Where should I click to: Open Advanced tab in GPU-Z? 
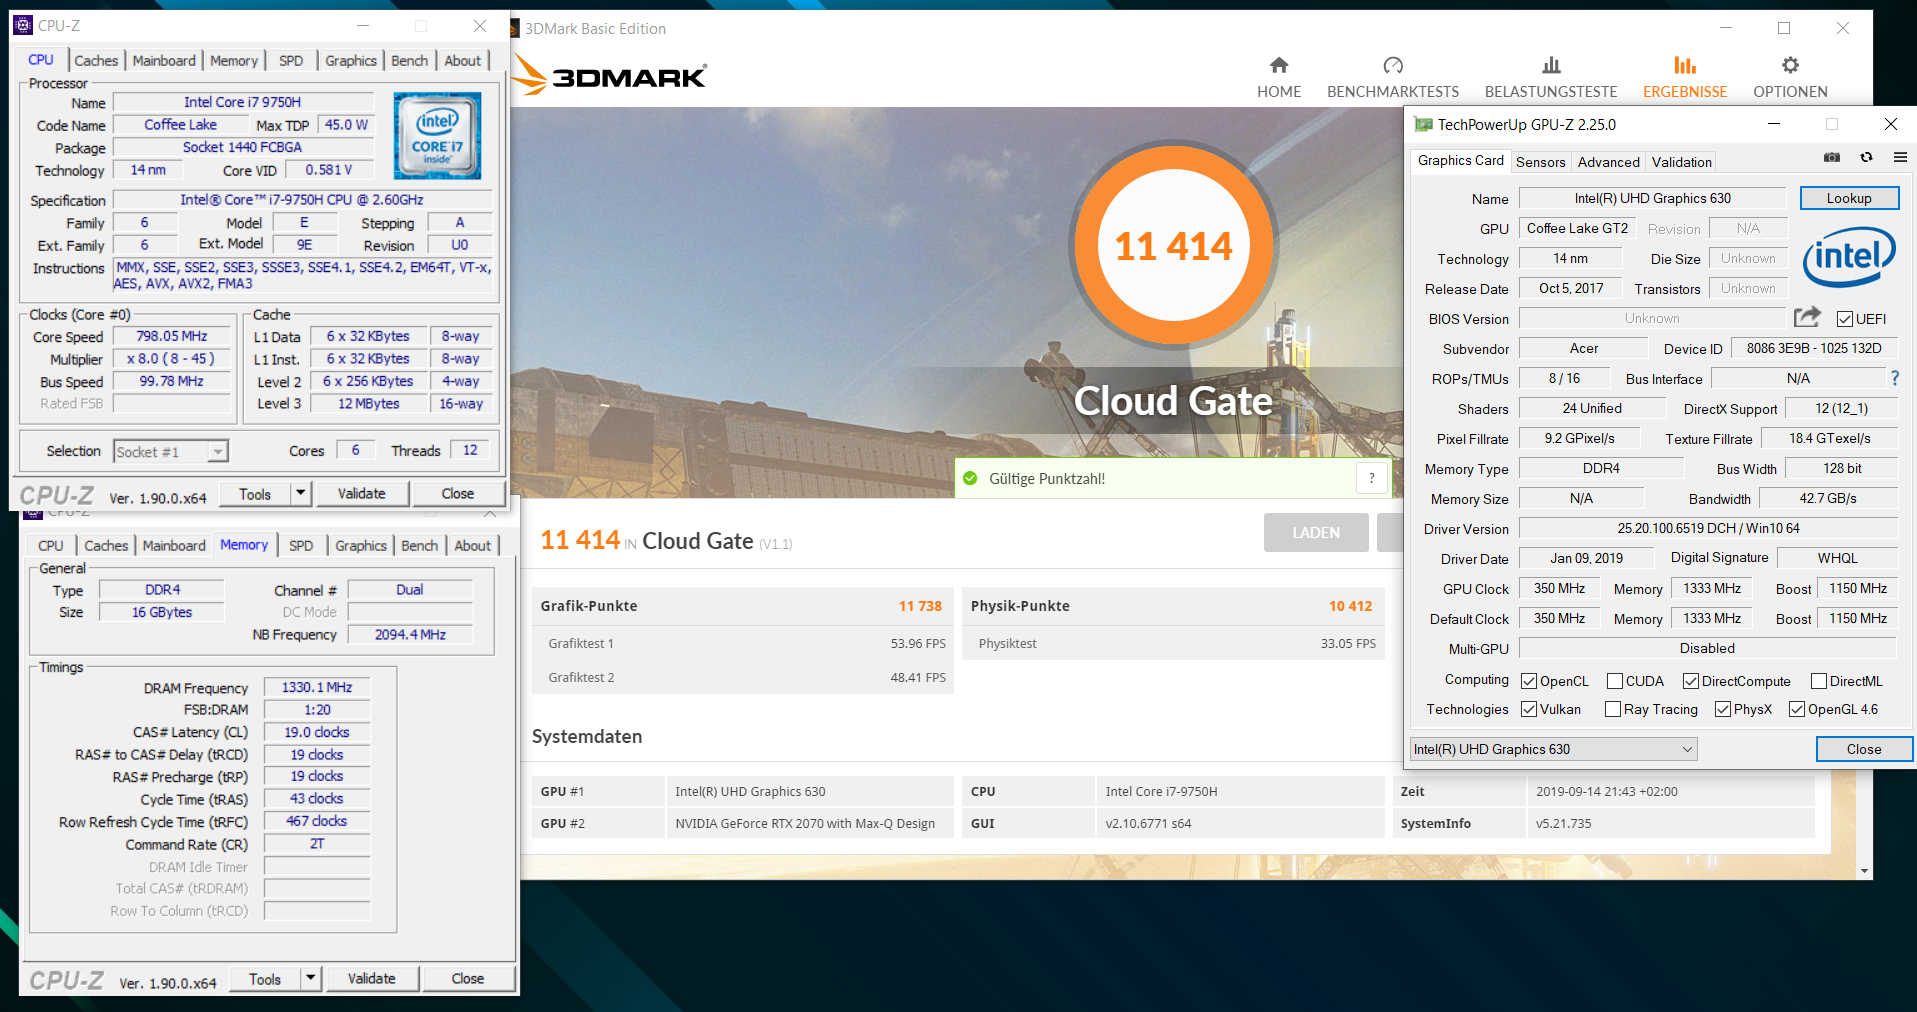1608,162
